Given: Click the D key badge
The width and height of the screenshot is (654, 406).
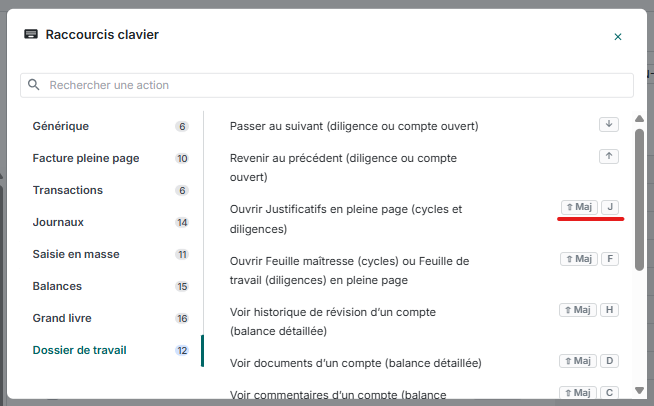Looking at the screenshot, I should [611, 361].
